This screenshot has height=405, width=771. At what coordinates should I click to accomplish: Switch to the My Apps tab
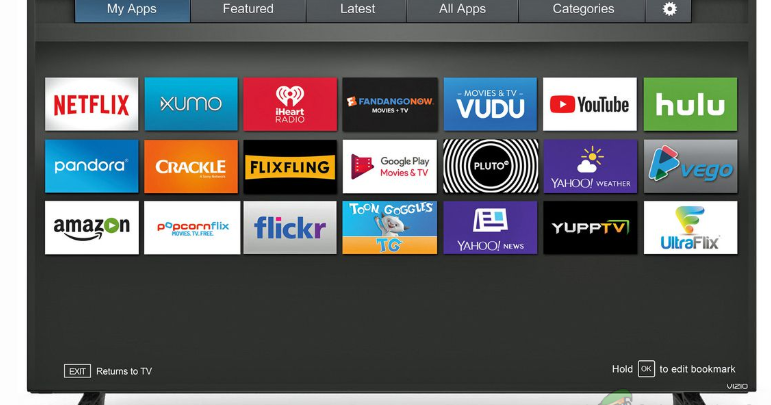point(132,10)
